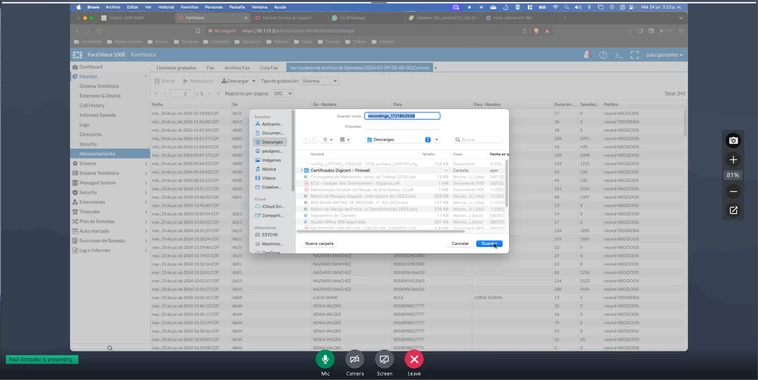Open the Registros por página 500 dropdown
The height and width of the screenshot is (380, 758).
click(282, 93)
